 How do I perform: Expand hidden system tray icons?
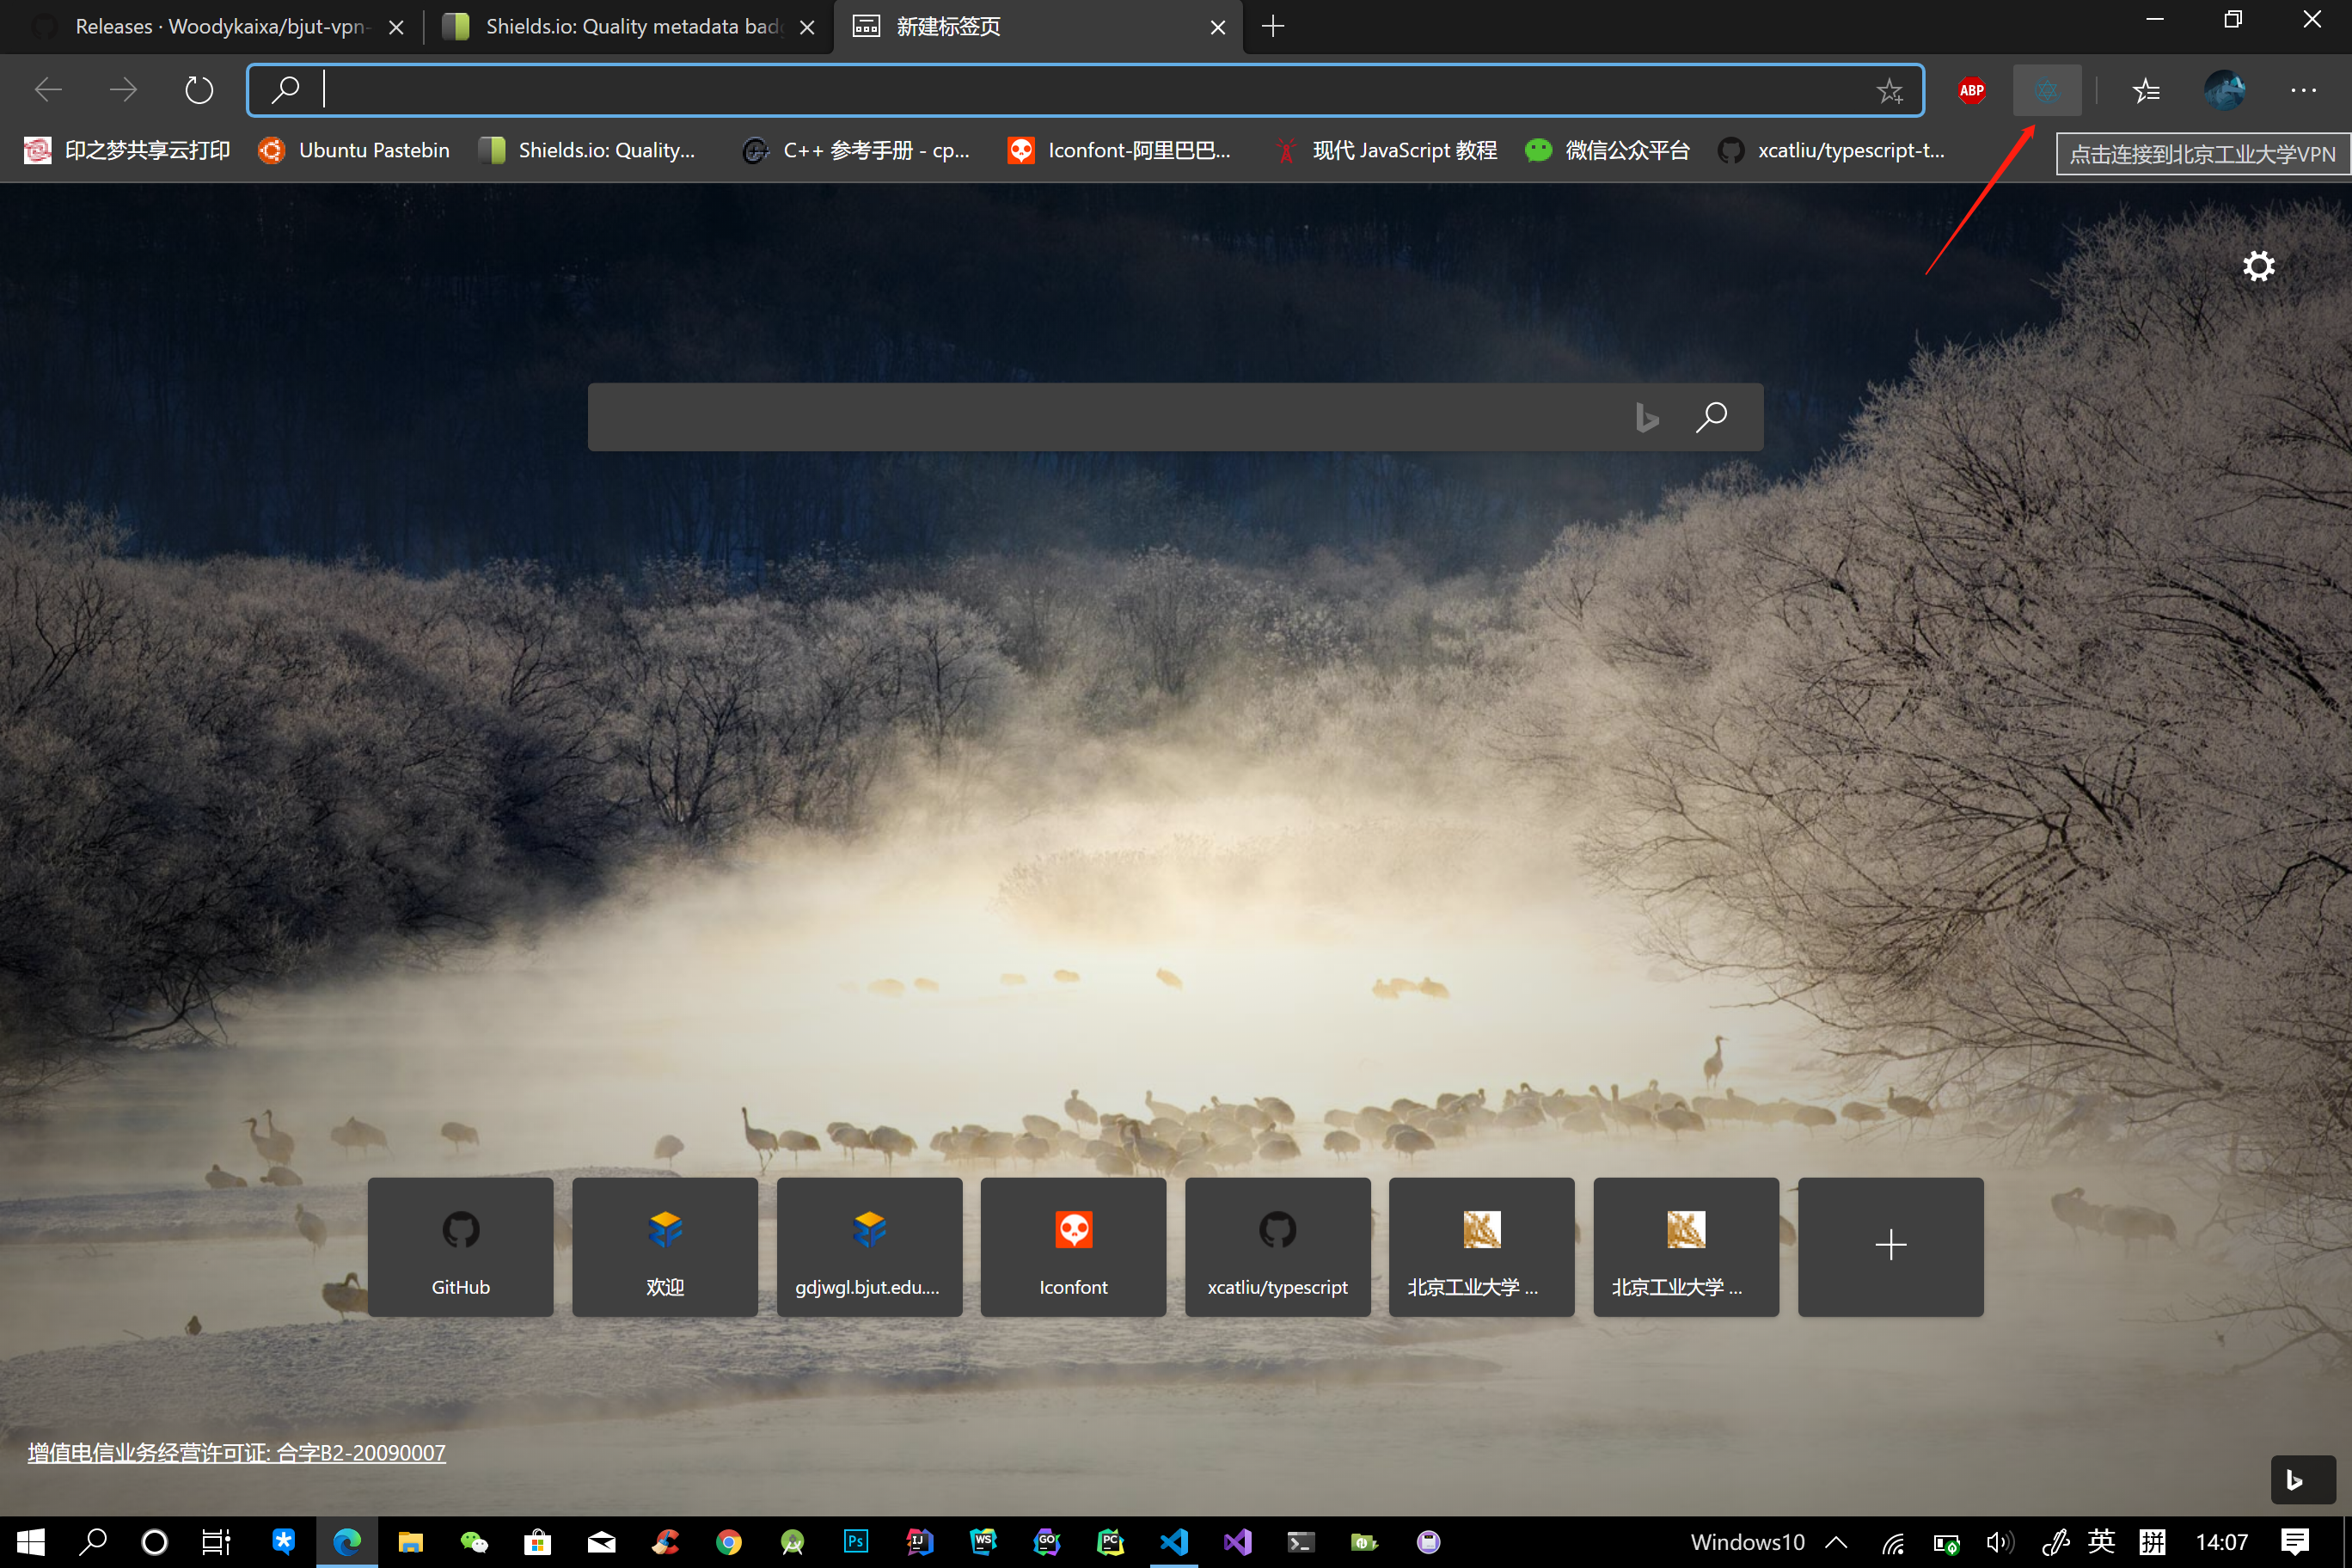click(1836, 1542)
